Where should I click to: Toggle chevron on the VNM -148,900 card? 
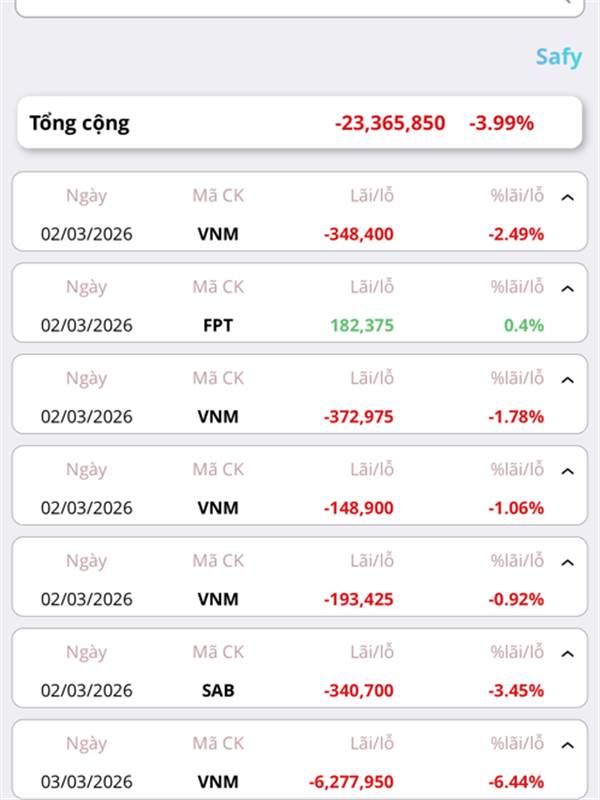(568, 471)
